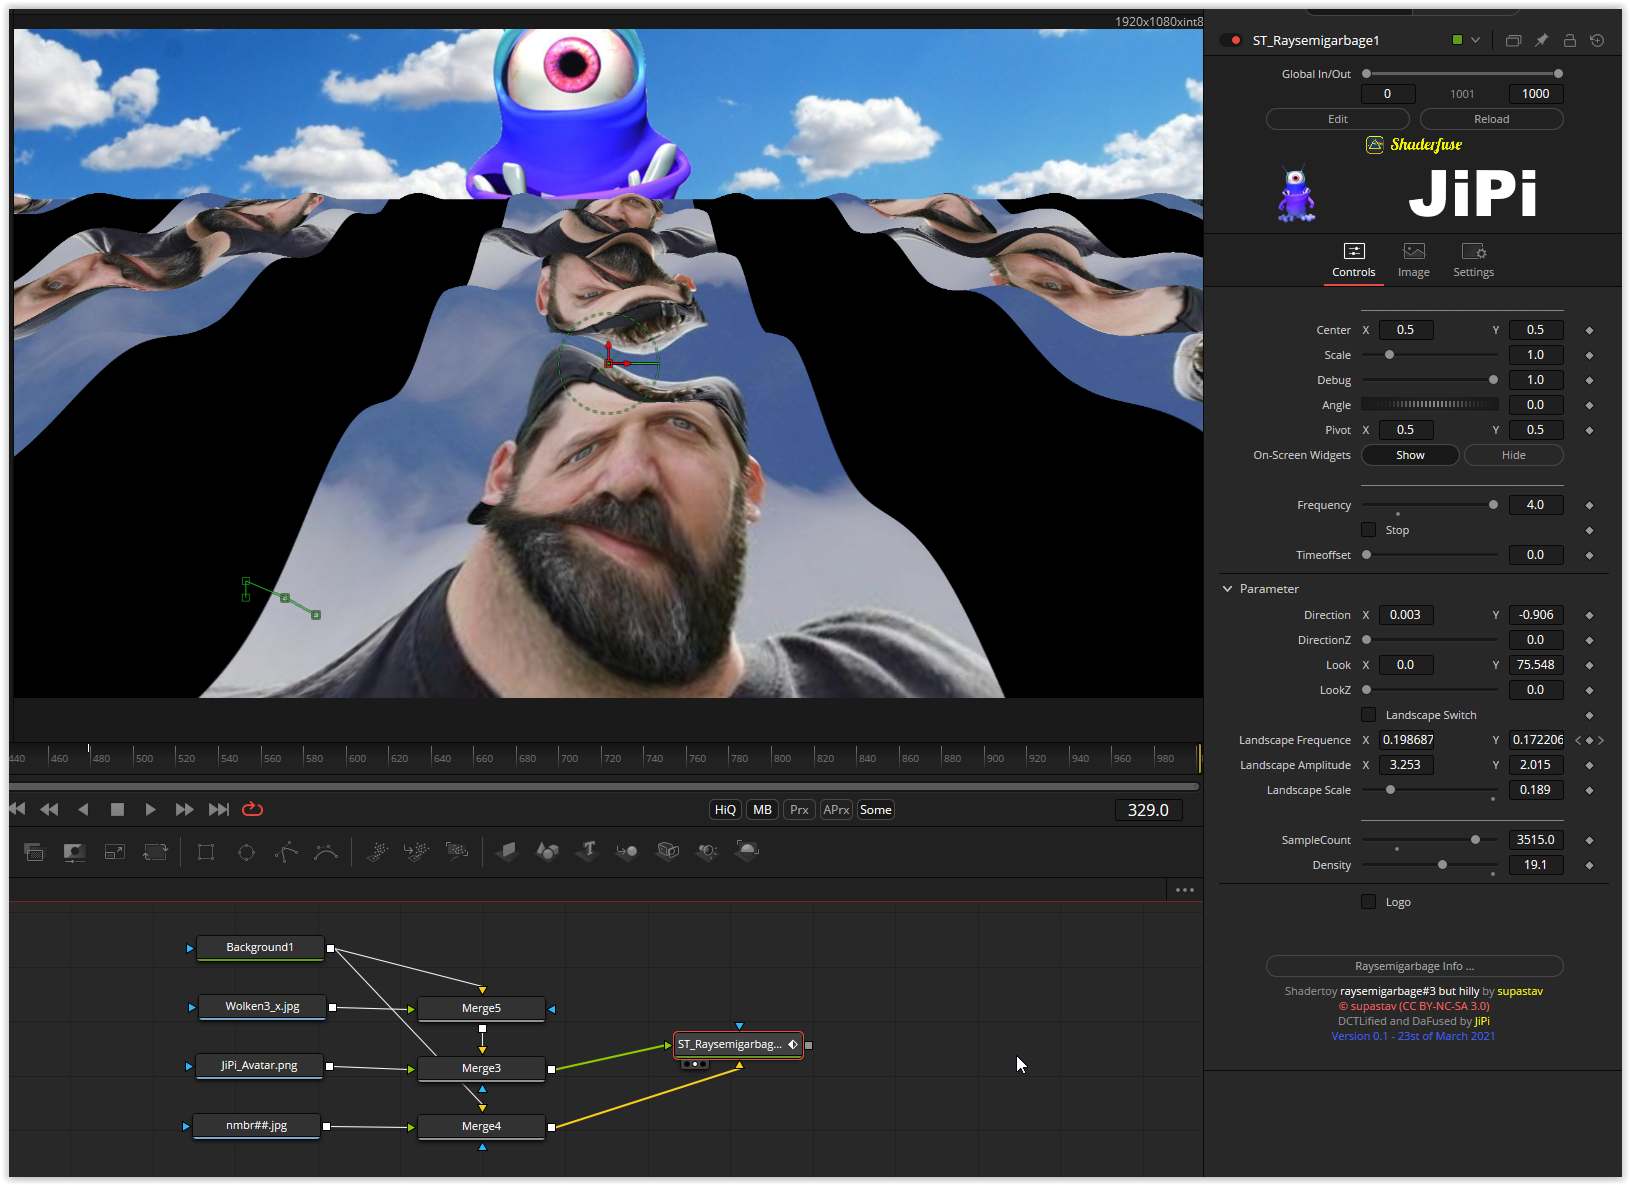Click the inspector versions icon

(x=1513, y=41)
